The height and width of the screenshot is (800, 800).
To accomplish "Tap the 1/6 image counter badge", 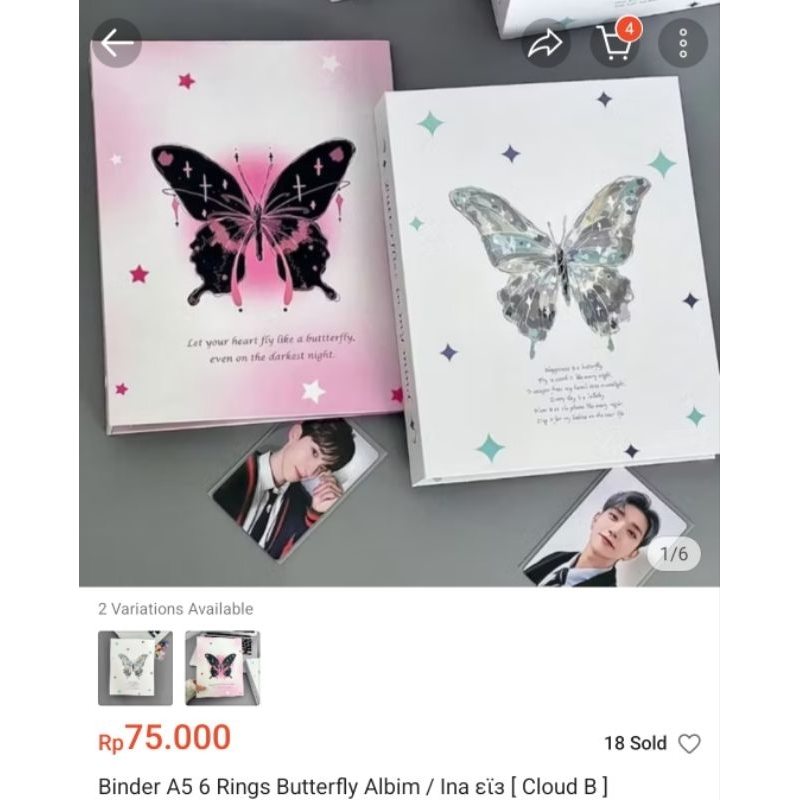I will [x=674, y=554].
